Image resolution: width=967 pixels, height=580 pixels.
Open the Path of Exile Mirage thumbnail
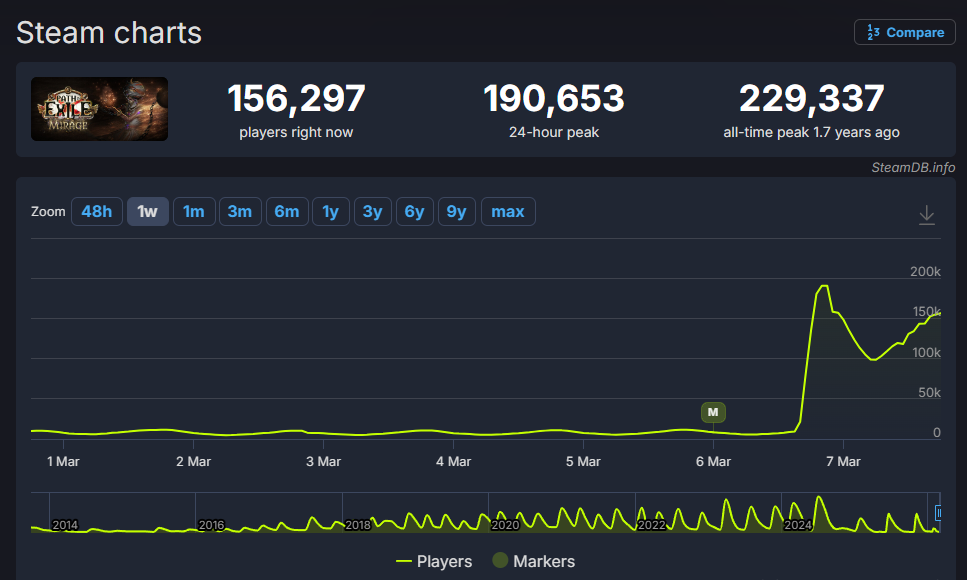coord(99,109)
